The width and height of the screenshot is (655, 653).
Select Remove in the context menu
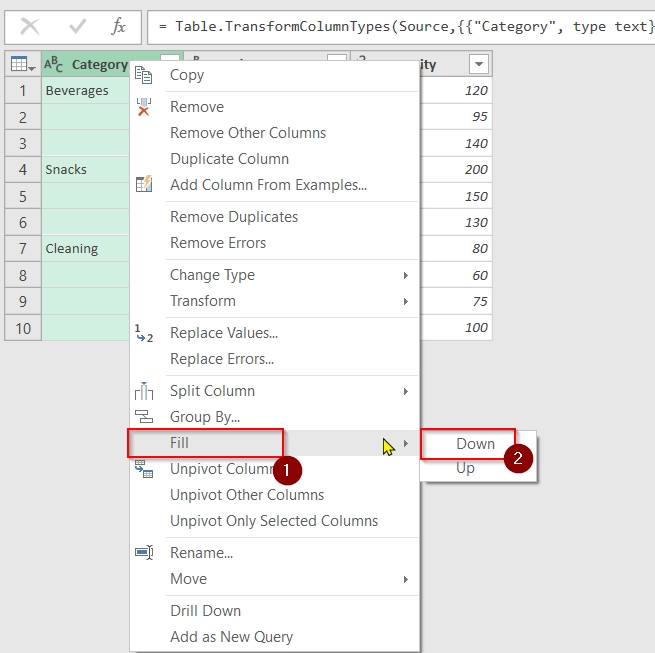(197, 107)
